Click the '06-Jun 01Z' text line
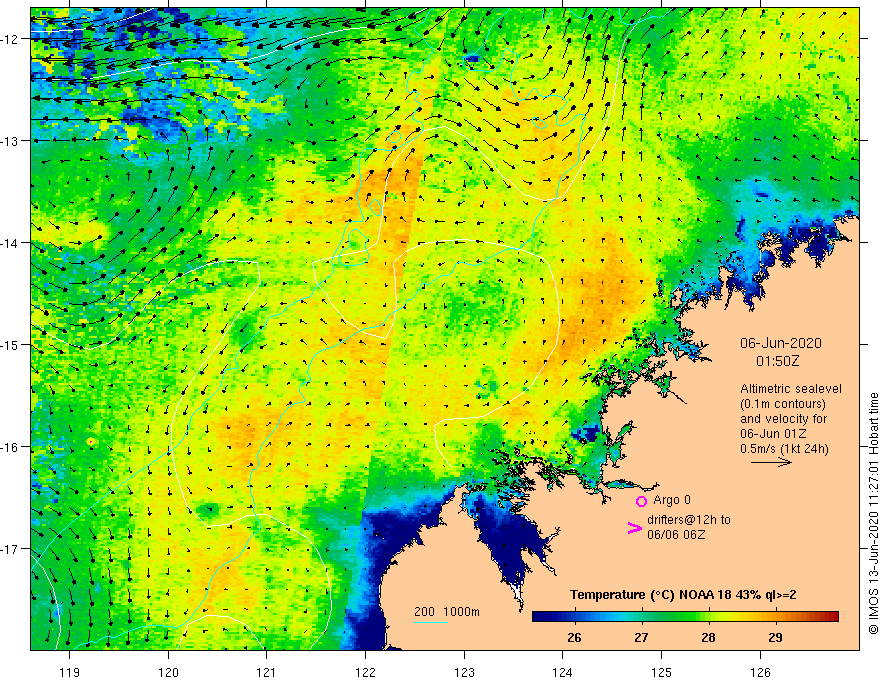Viewport: 880px width, 680px height. coord(773,434)
